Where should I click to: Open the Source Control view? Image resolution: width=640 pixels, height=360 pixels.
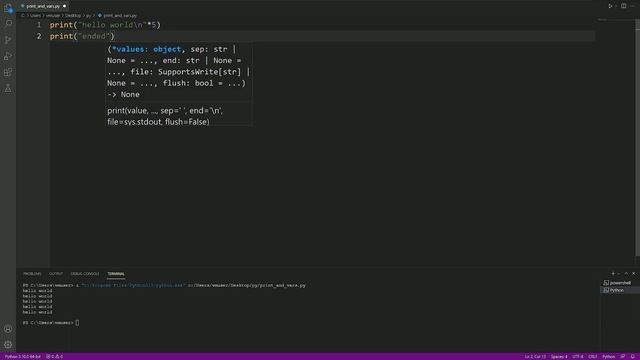pyautogui.click(x=8, y=40)
